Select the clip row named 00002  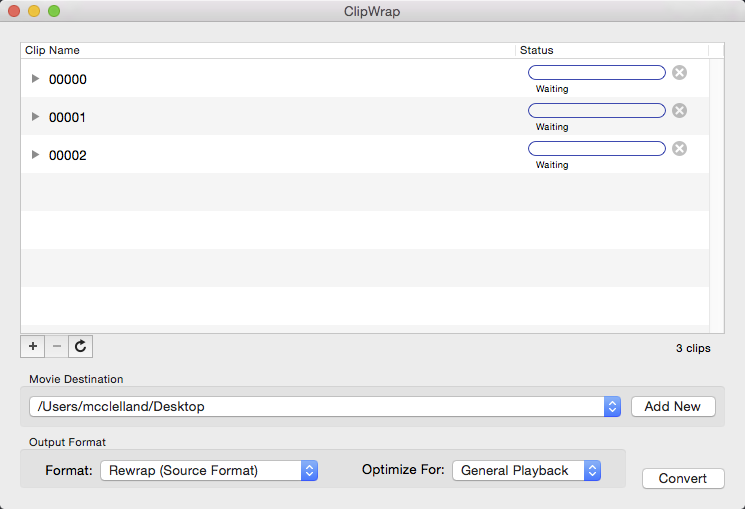click(365, 154)
